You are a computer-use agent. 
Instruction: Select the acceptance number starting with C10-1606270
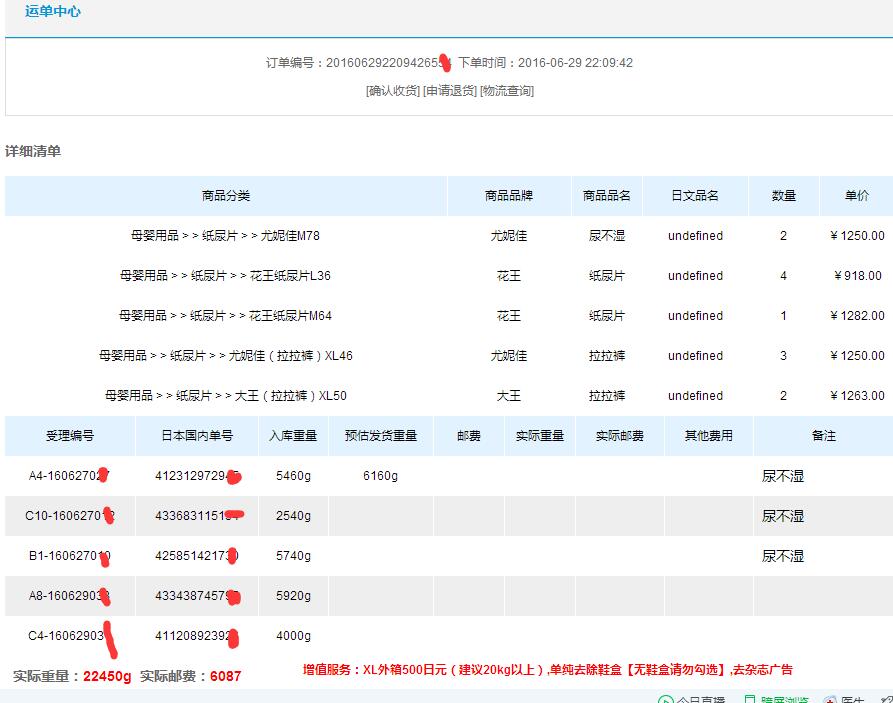(69, 516)
